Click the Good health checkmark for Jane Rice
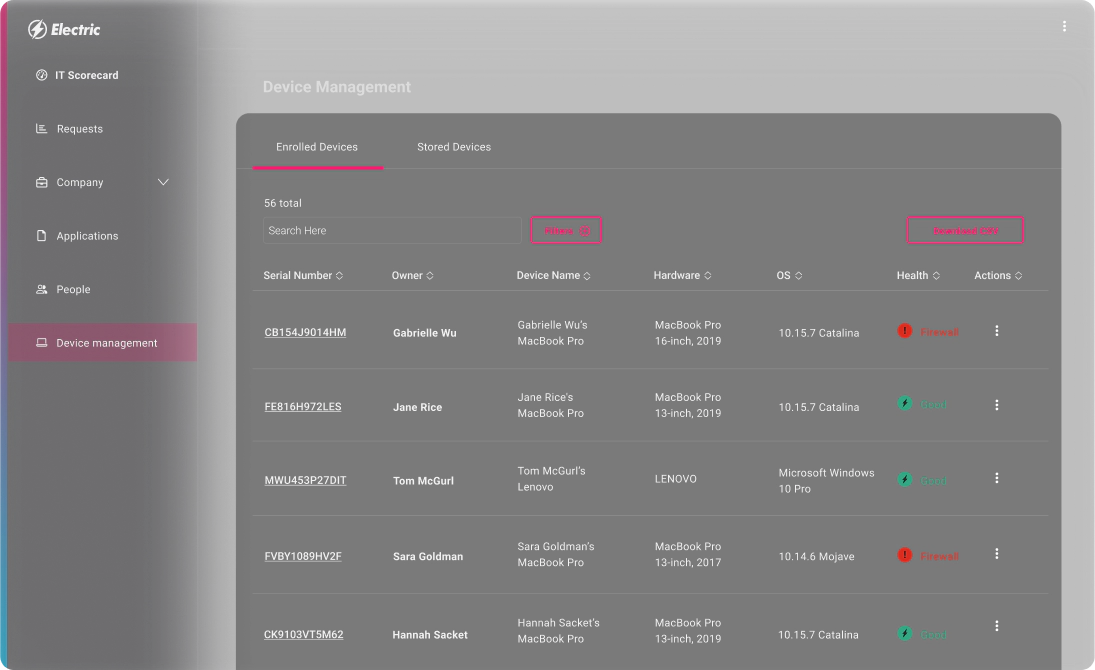 [x=903, y=404]
